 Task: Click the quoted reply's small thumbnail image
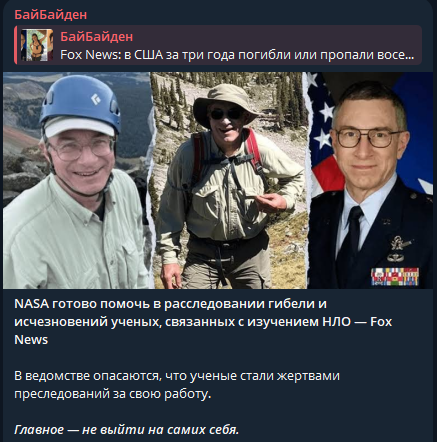[37, 45]
